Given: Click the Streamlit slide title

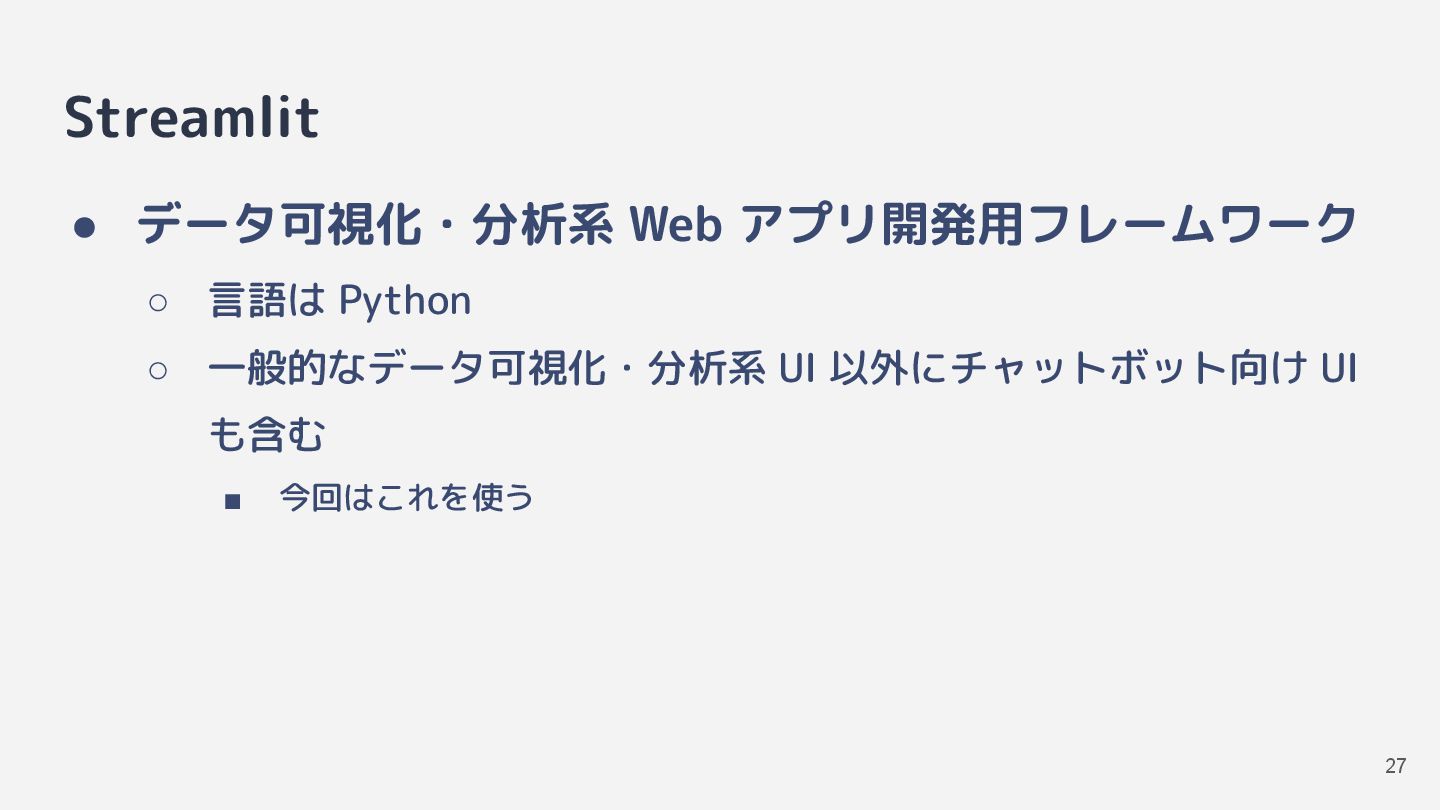Looking at the screenshot, I should [x=192, y=118].
